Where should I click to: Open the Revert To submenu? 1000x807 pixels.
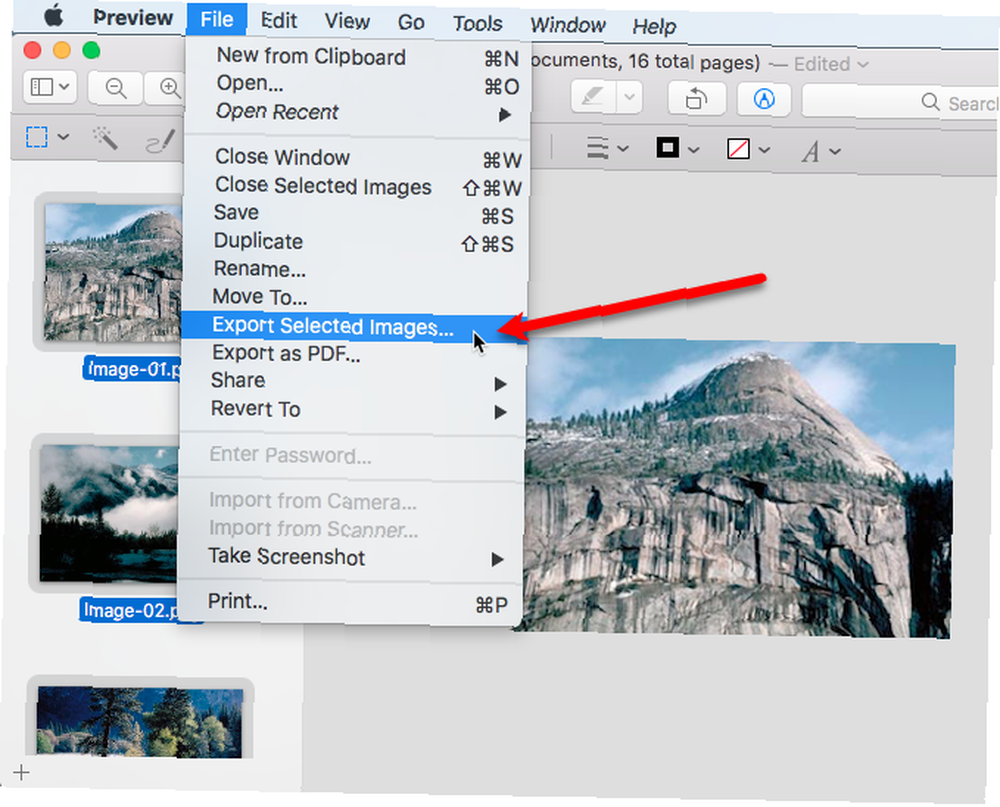tap(353, 409)
